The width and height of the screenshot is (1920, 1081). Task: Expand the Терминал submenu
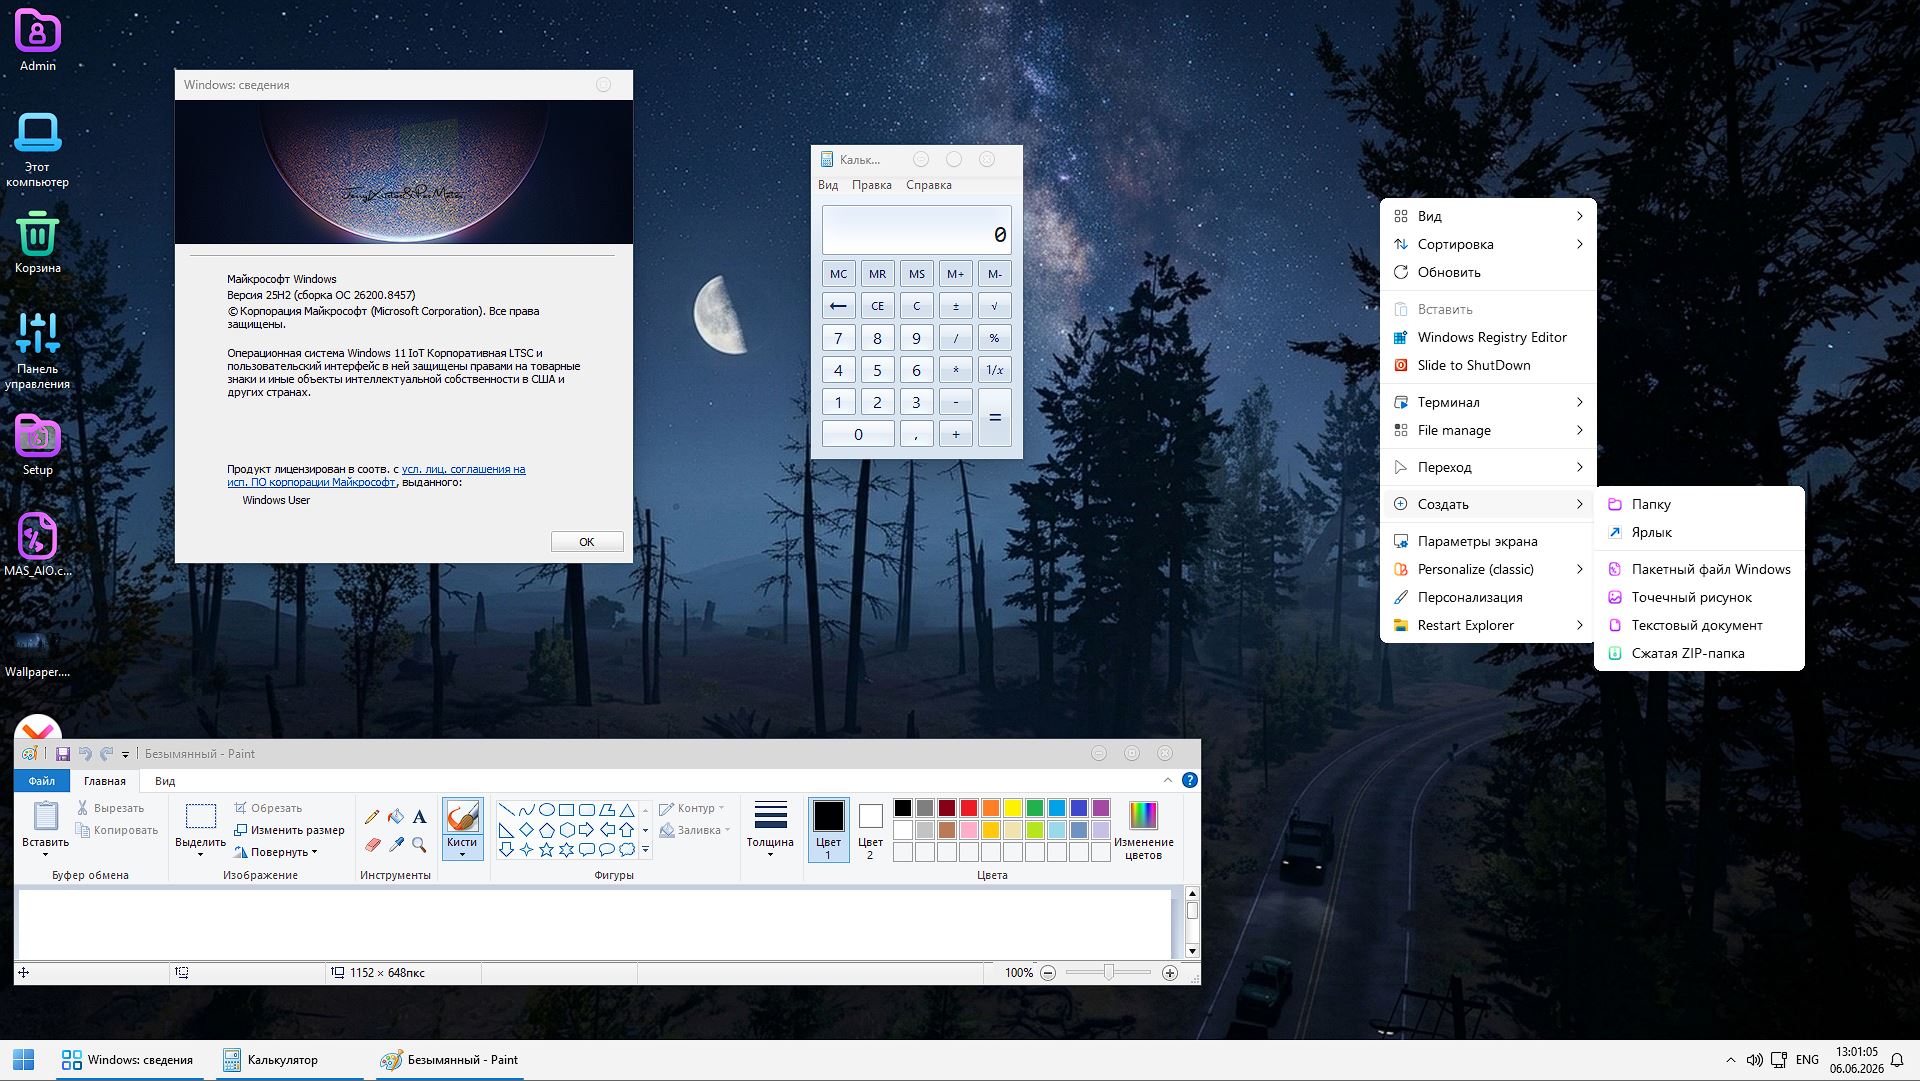click(1488, 402)
